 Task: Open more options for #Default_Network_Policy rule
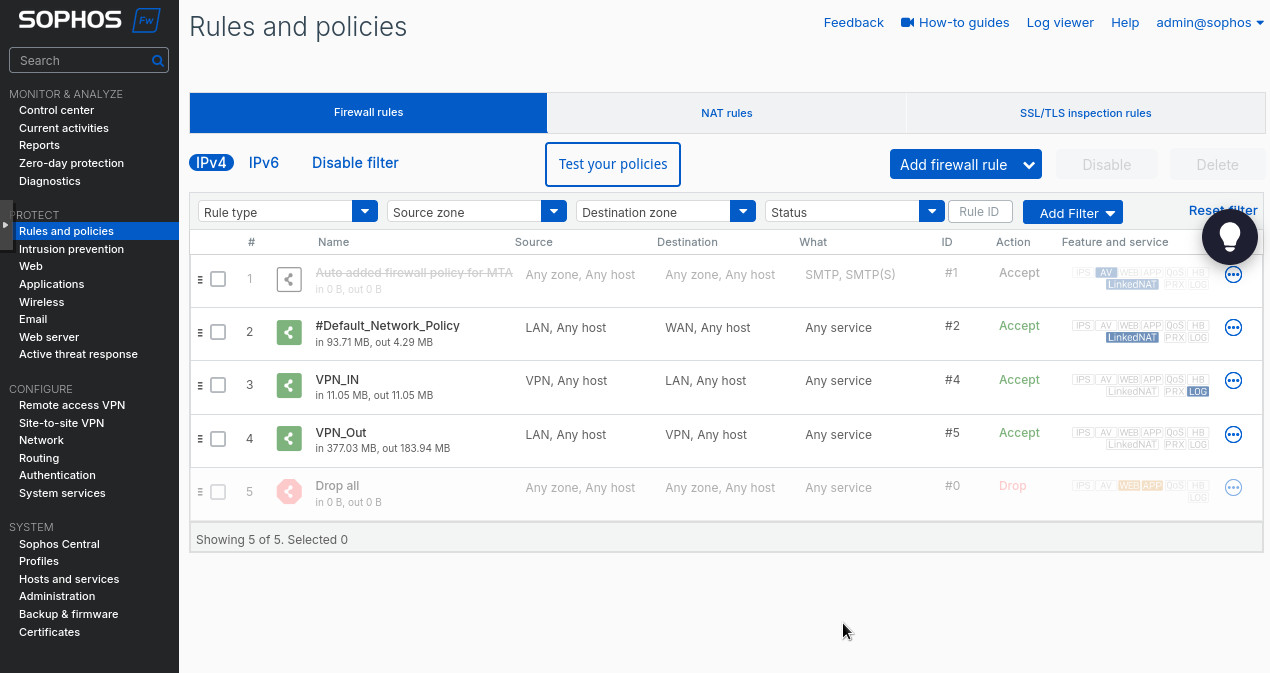pyautogui.click(x=1233, y=327)
